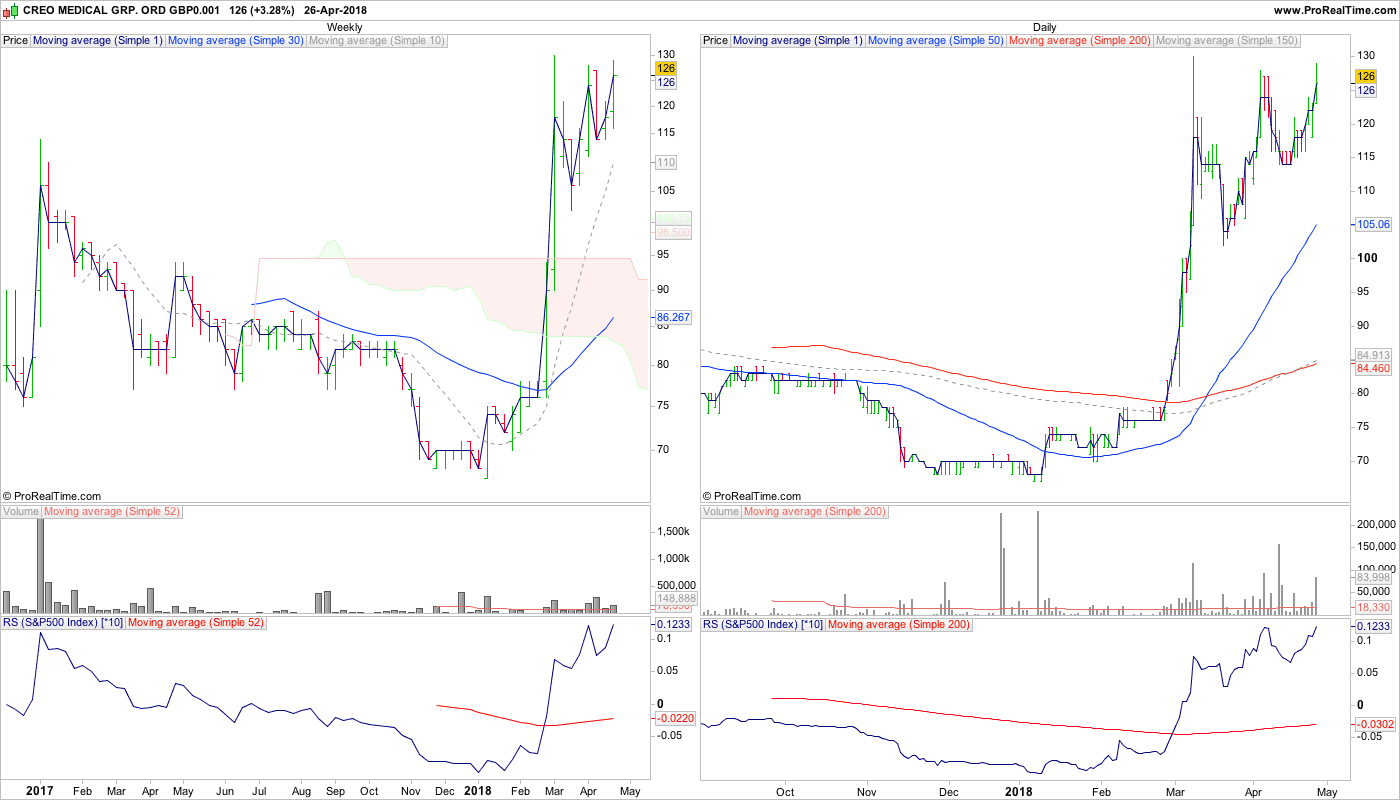Click orange 126 price tag on Daily axis
This screenshot has height=800, width=1400.
pyautogui.click(x=1366, y=76)
